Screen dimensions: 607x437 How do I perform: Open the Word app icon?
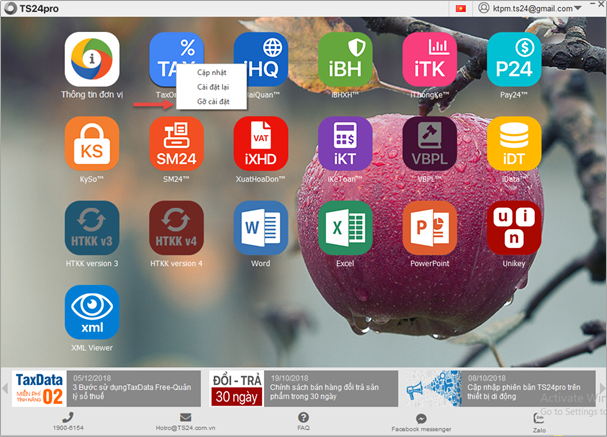[x=261, y=228]
